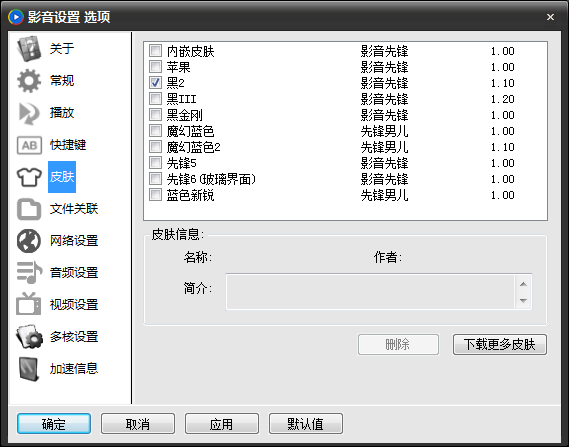Go to 常规 settings page
This screenshot has height=447, width=569.
click(x=62, y=81)
